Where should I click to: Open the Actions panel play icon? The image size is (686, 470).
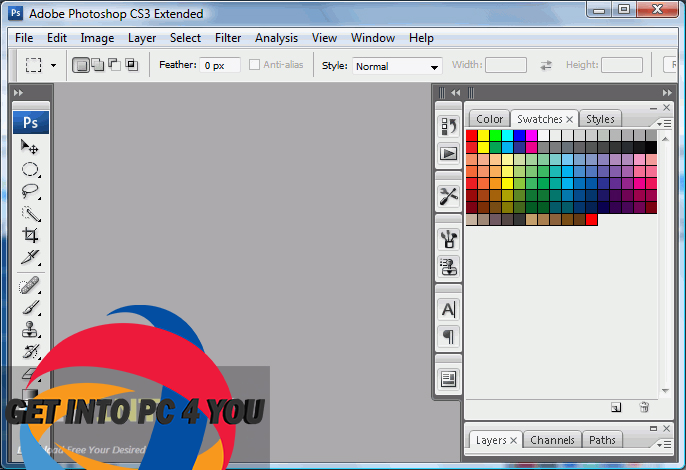pos(448,154)
